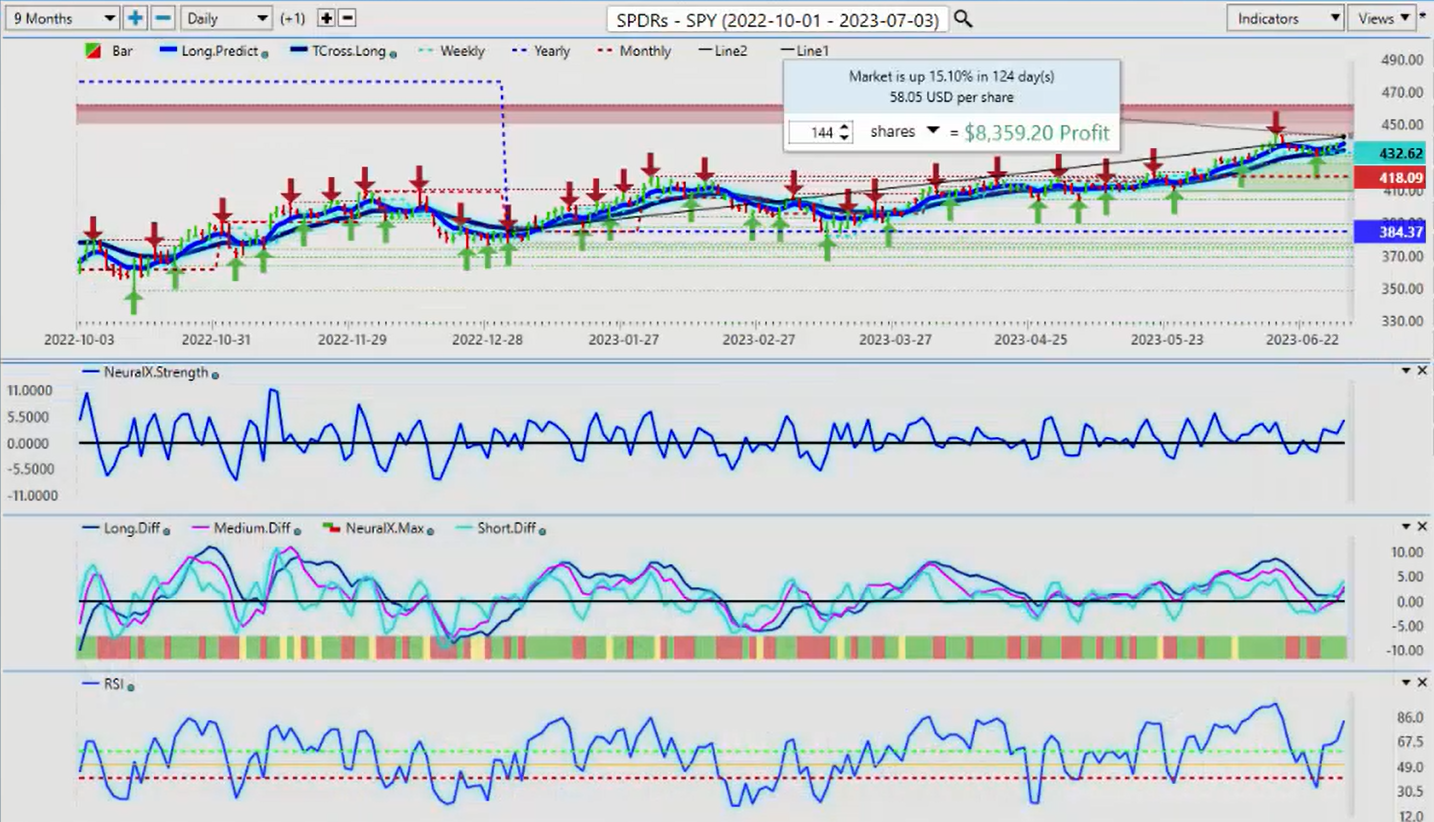Image resolution: width=1434 pixels, height=822 pixels.
Task: Click the $8,359.20 Profit text
Action: click(1037, 132)
